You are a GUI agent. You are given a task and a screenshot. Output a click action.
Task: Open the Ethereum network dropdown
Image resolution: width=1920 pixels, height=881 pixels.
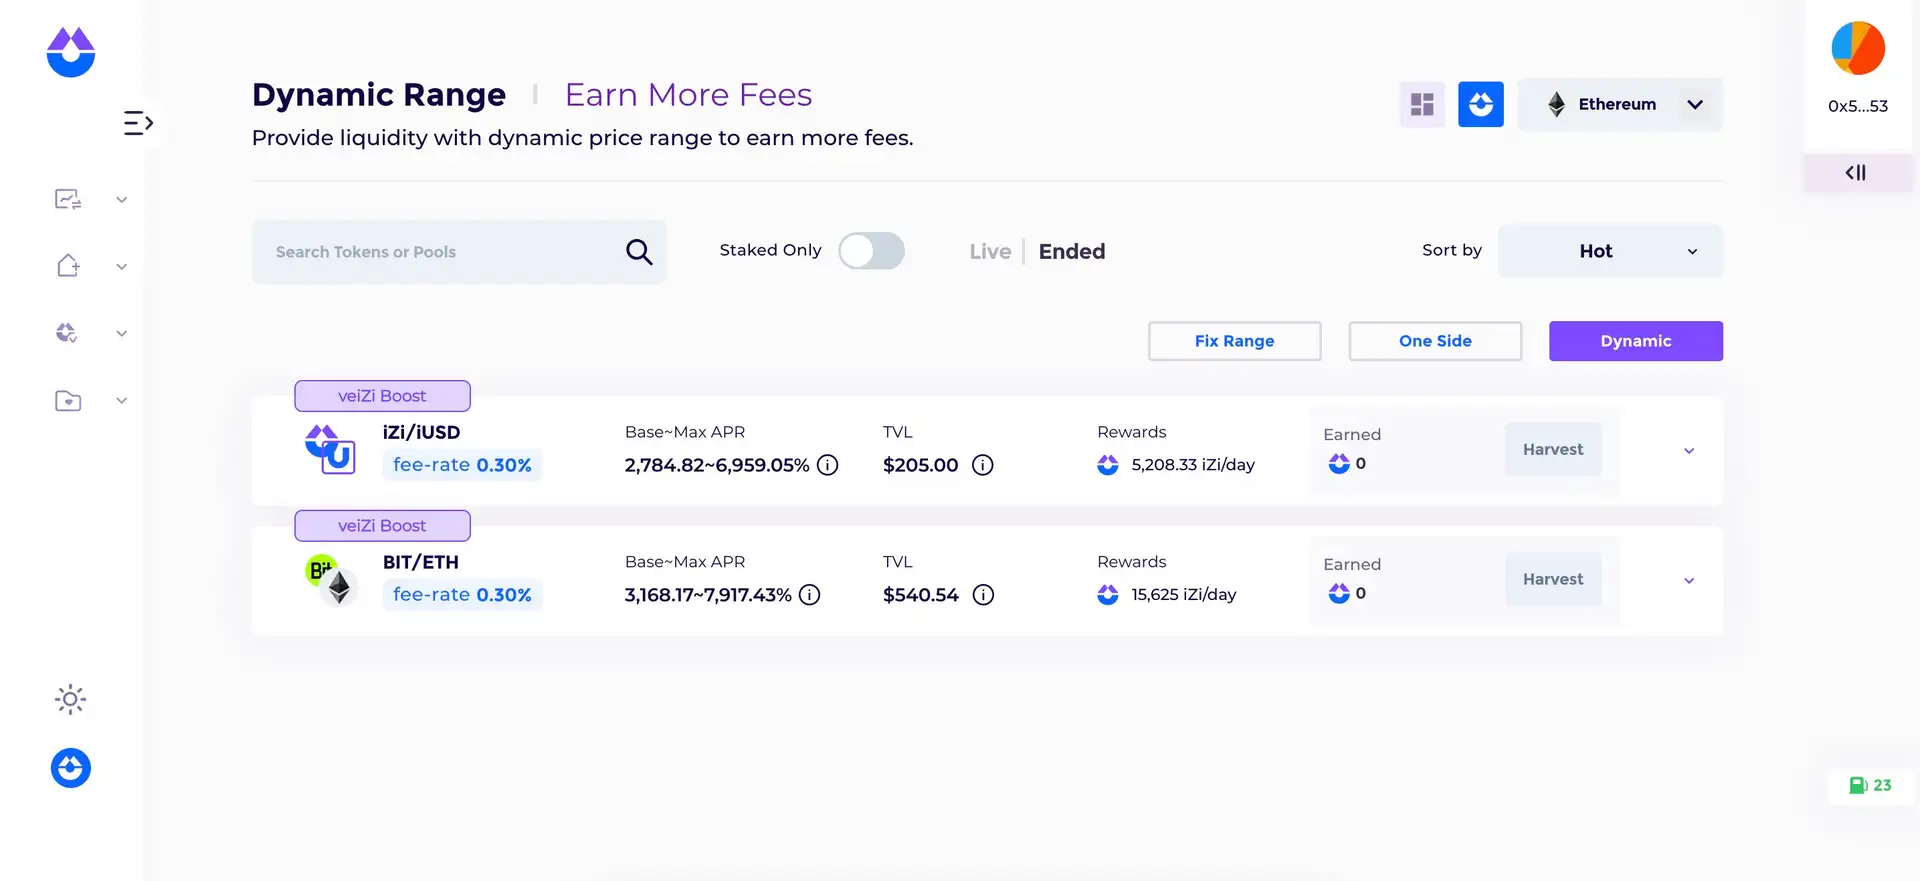point(1620,104)
